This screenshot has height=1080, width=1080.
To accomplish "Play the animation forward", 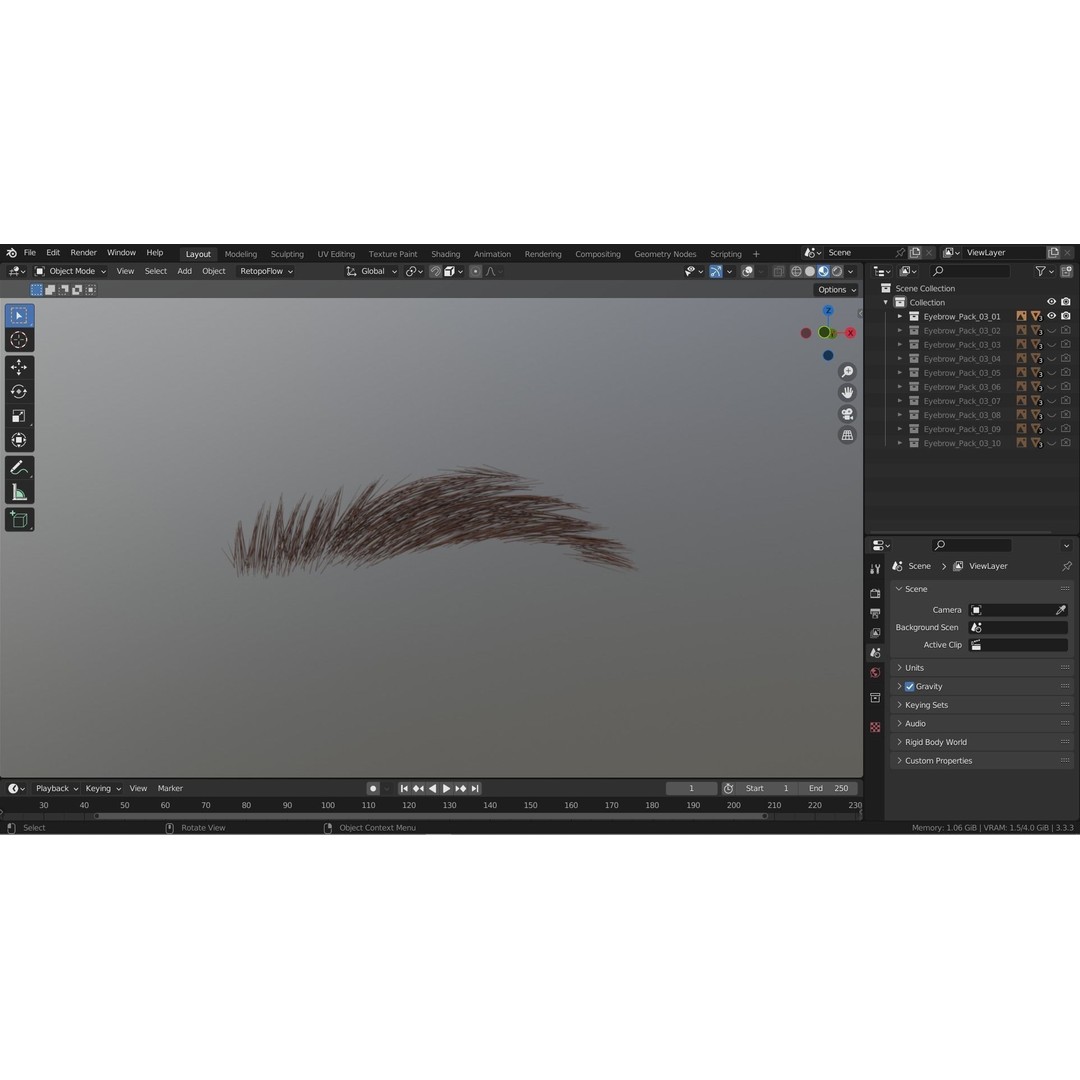I will (446, 789).
